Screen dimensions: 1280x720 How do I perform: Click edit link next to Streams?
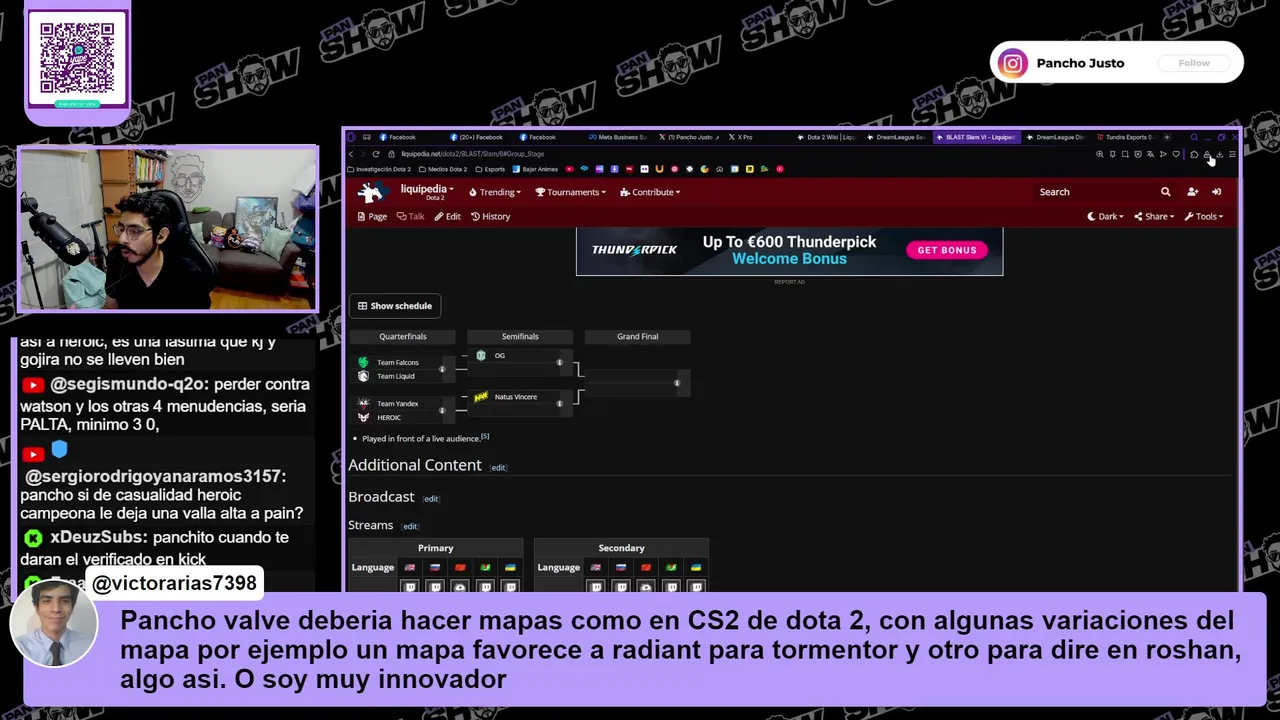[410, 527]
